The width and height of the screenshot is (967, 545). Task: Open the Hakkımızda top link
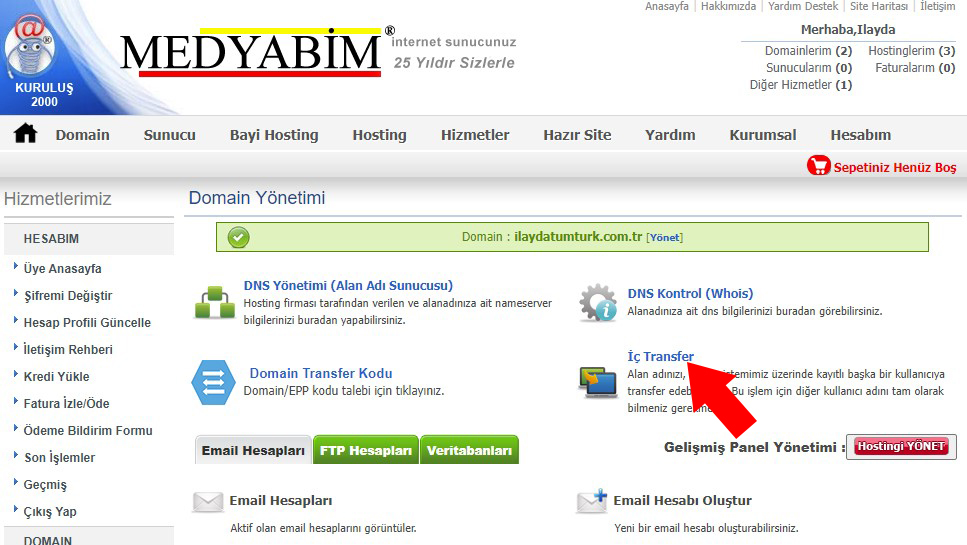pos(728,6)
